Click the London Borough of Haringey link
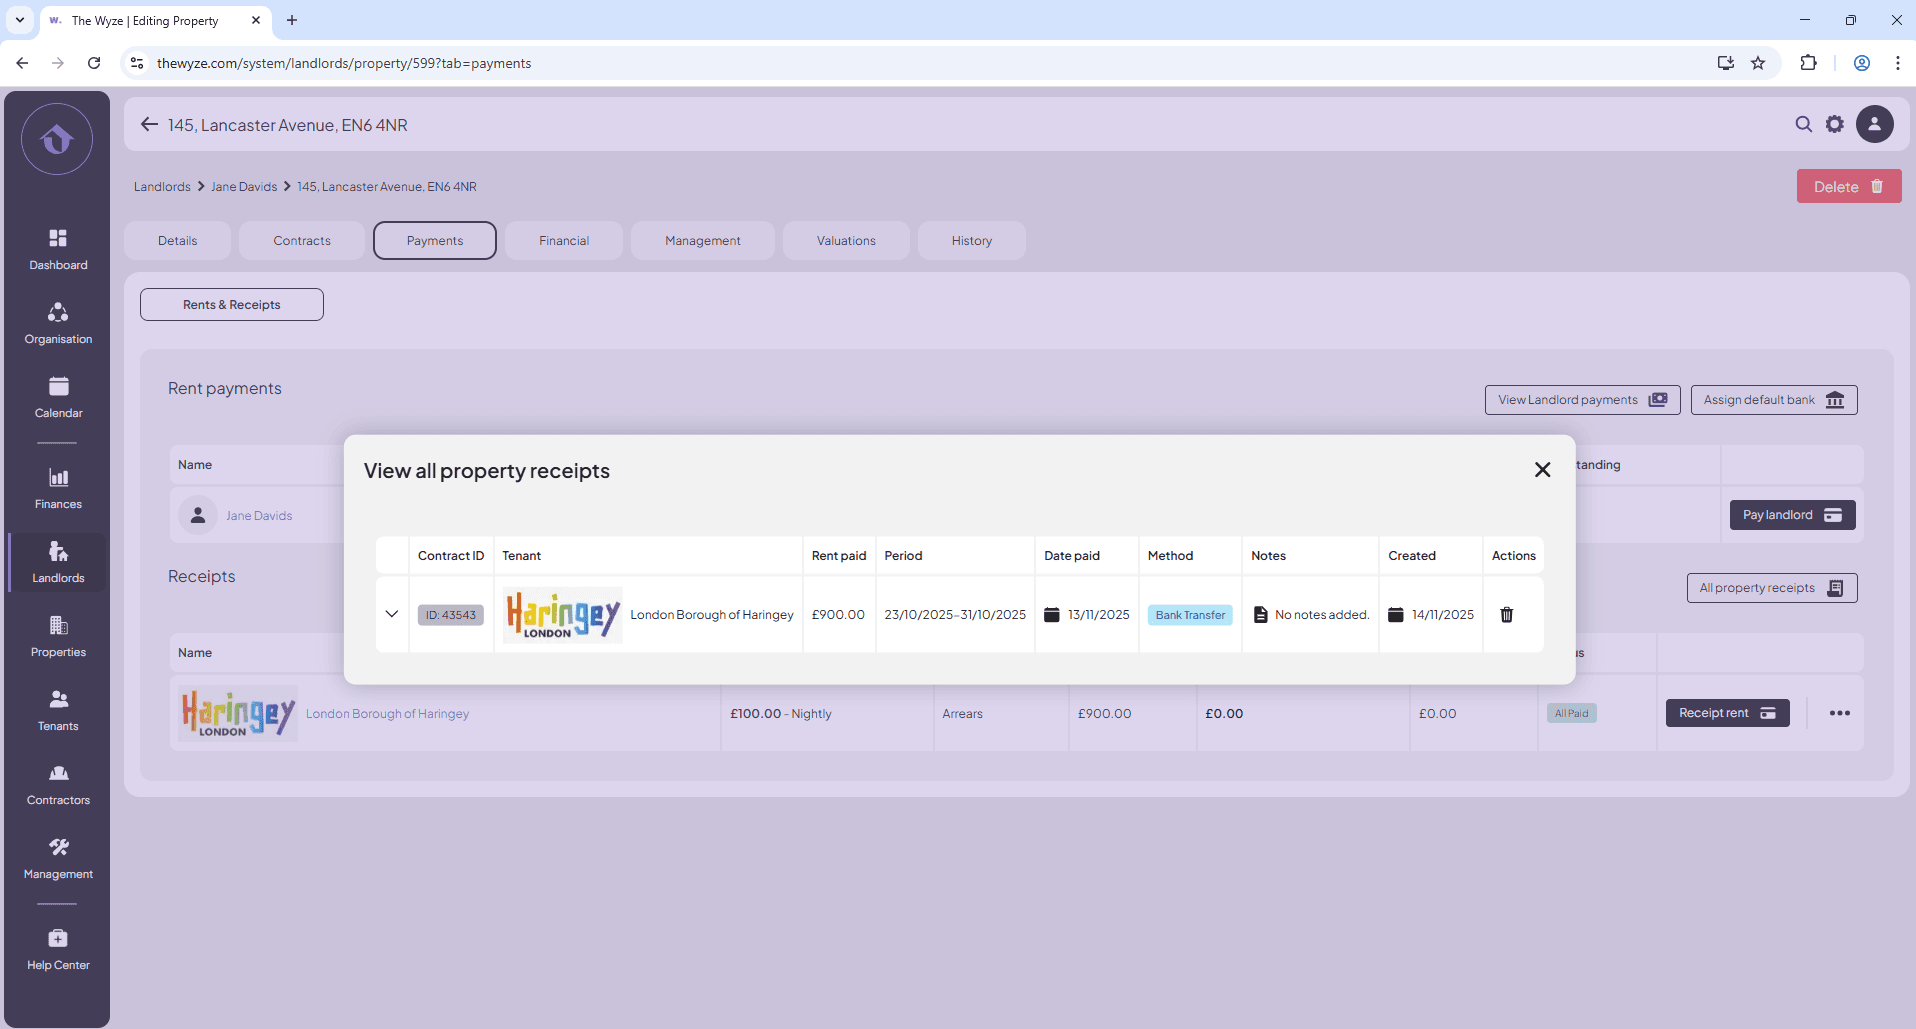 (387, 714)
